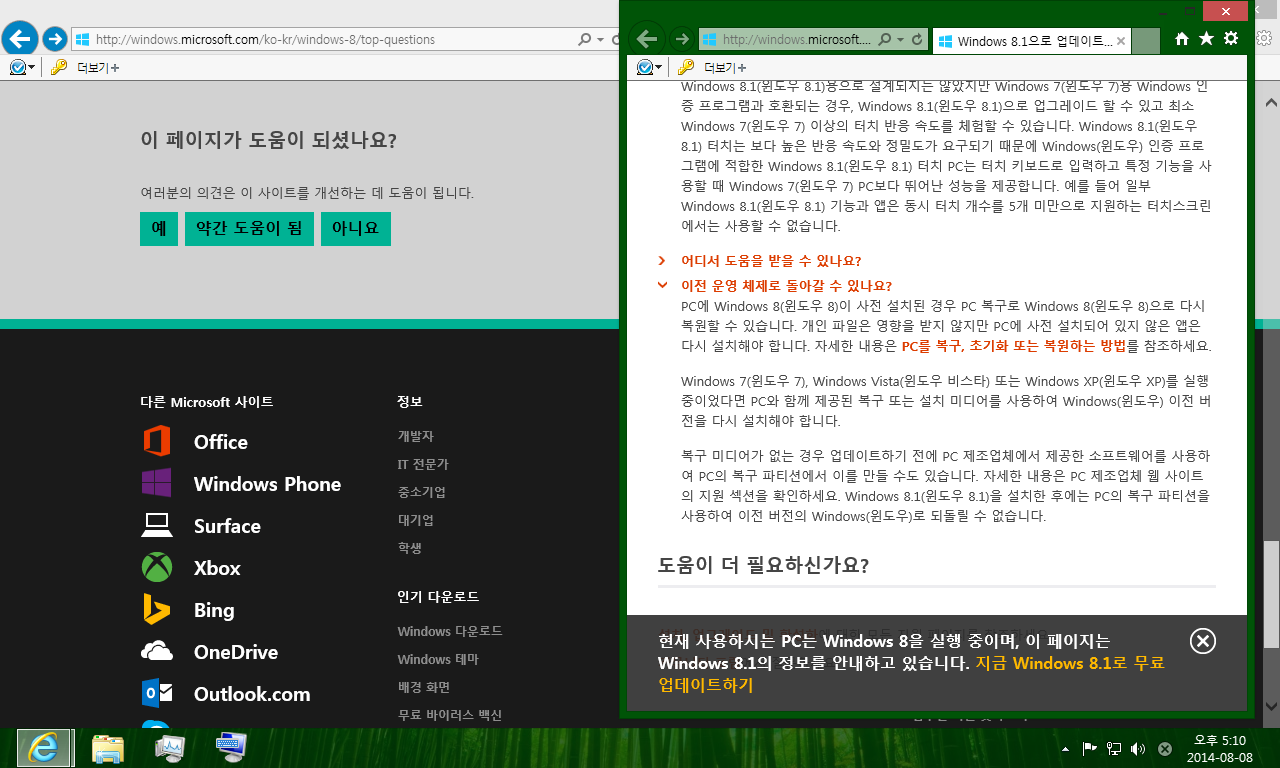Screen dimensions: 1280x768
Task: Open gear settings of the background IE window
Action: coord(1264,38)
